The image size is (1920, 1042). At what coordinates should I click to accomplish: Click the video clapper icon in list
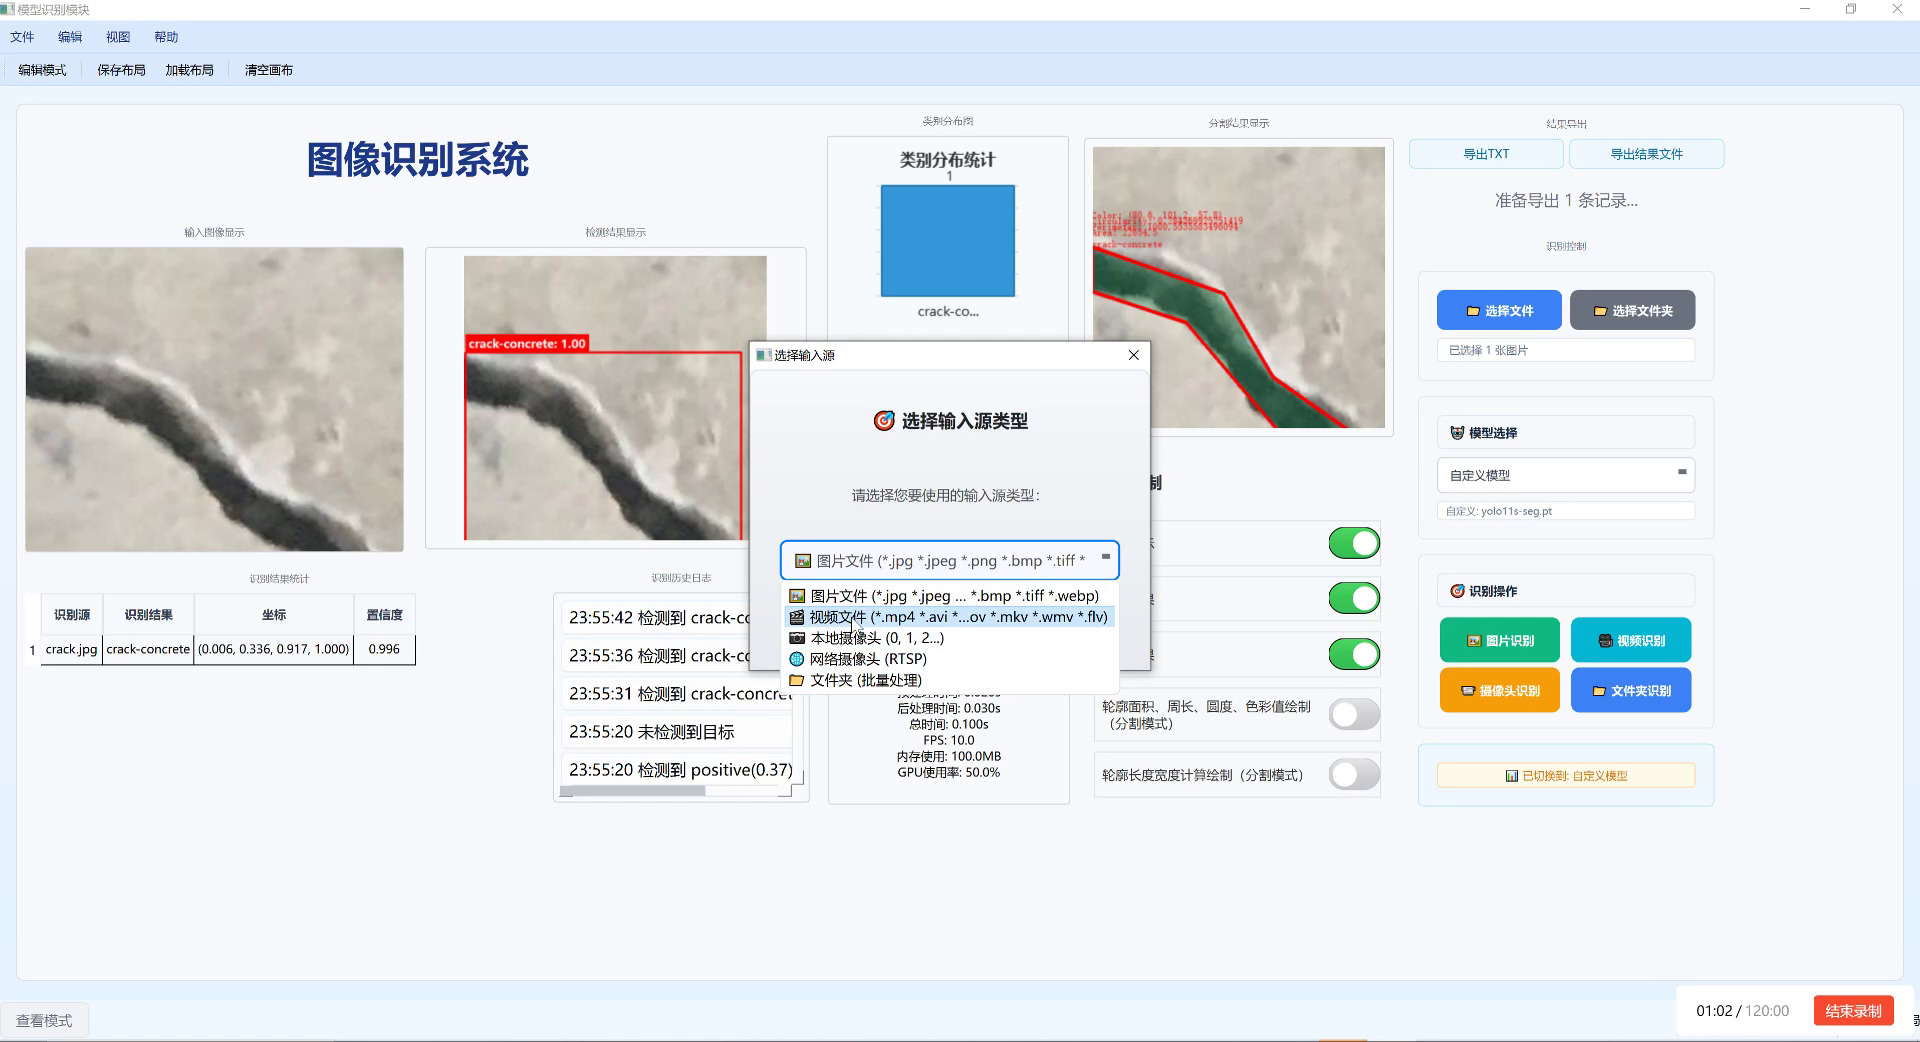click(796, 617)
